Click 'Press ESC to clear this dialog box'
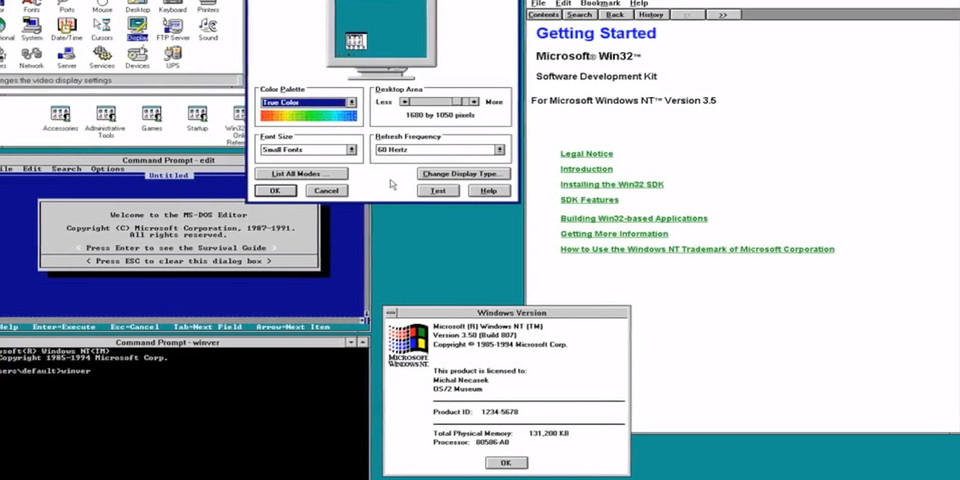960x480 pixels. coord(179,261)
